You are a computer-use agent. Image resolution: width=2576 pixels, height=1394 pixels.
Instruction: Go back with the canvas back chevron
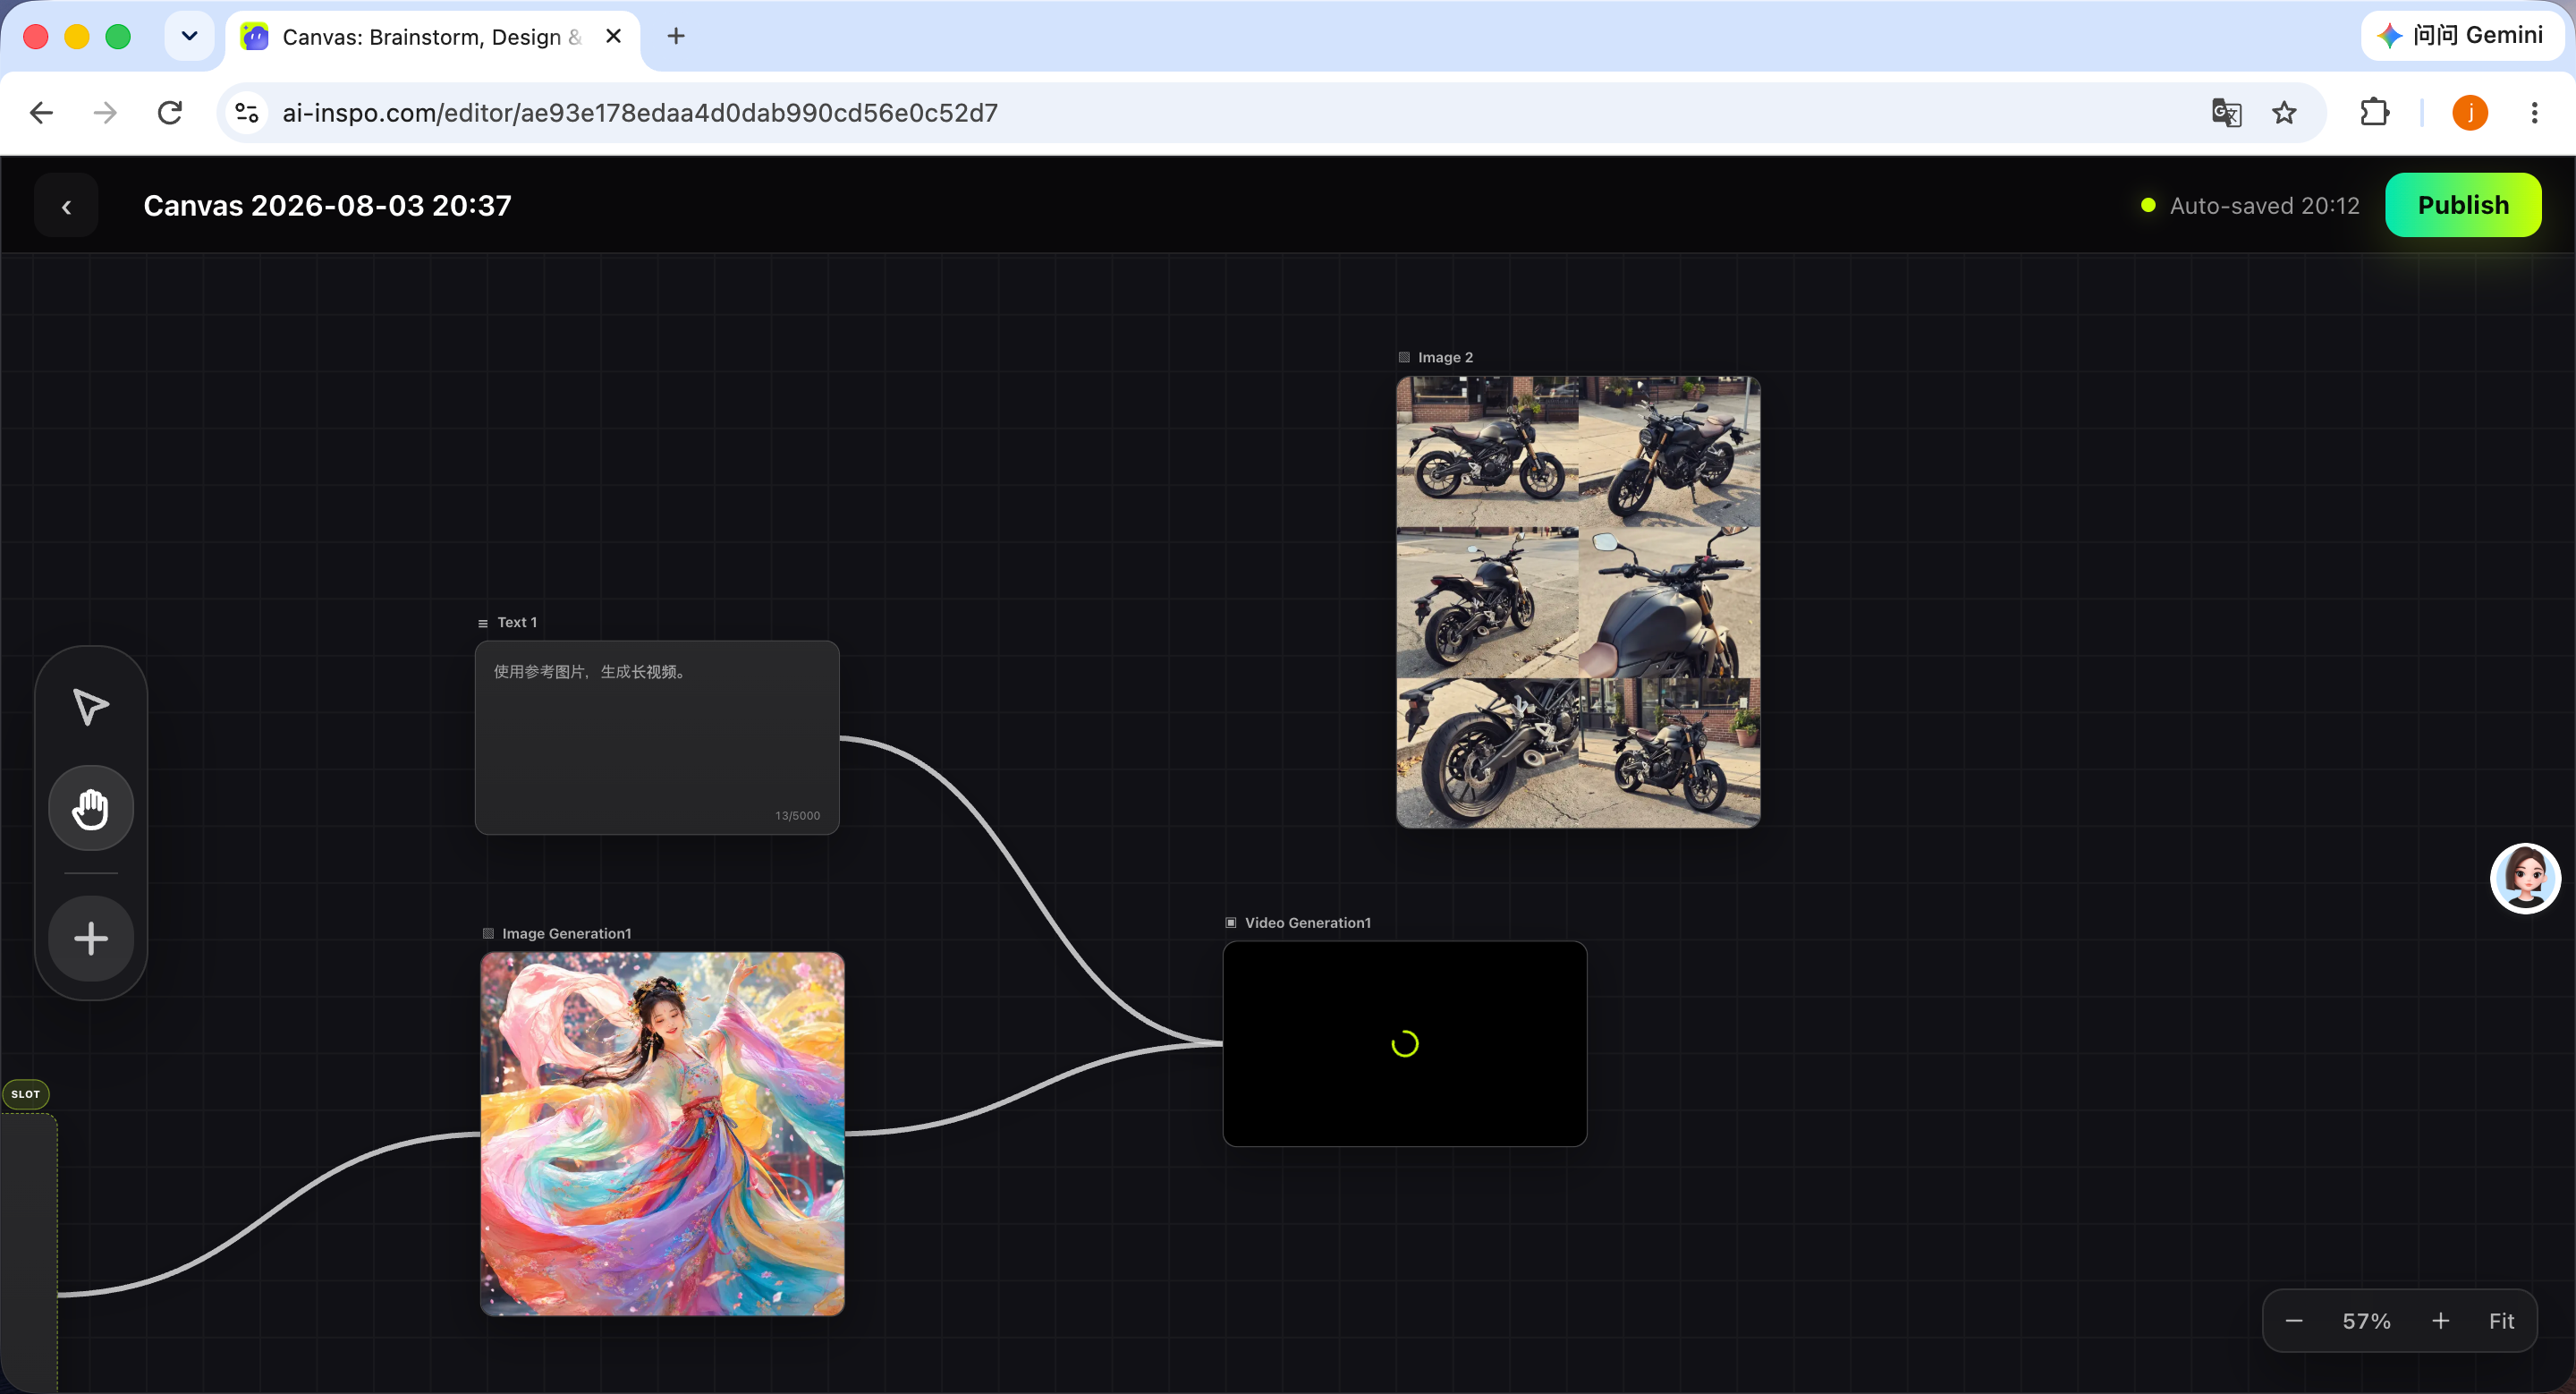66,206
